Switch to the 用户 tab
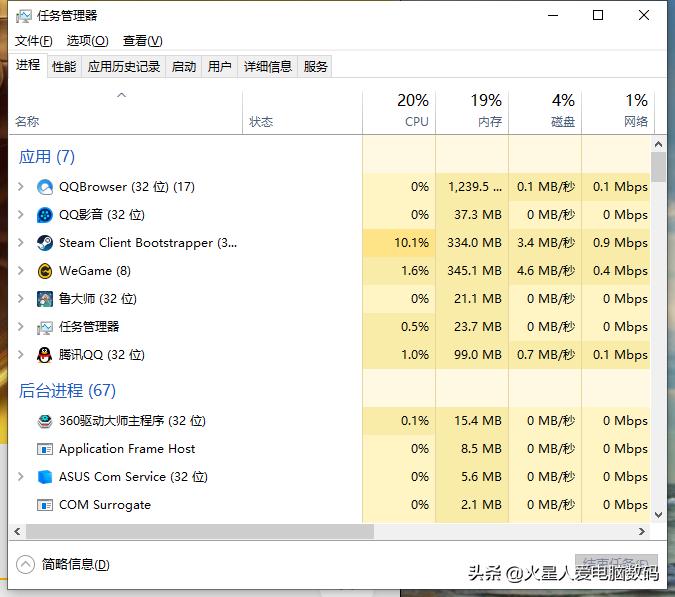 click(x=219, y=66)
